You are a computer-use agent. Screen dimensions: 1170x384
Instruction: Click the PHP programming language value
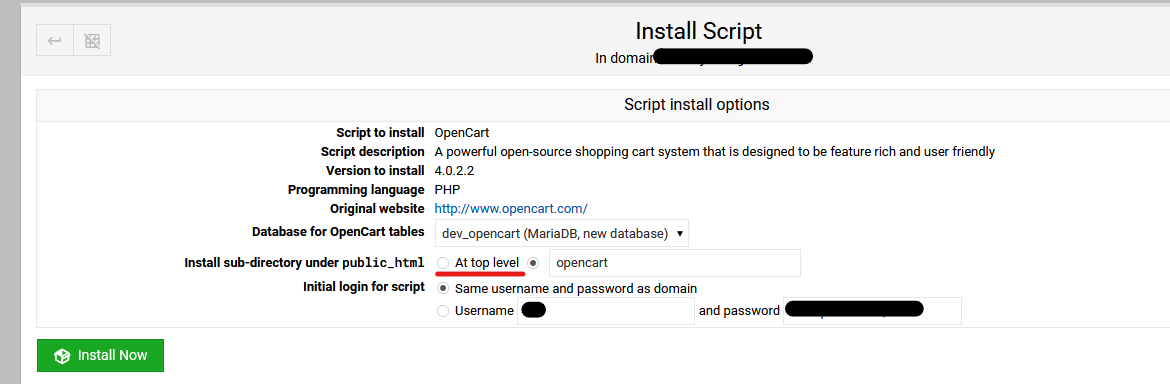point(448,189)
